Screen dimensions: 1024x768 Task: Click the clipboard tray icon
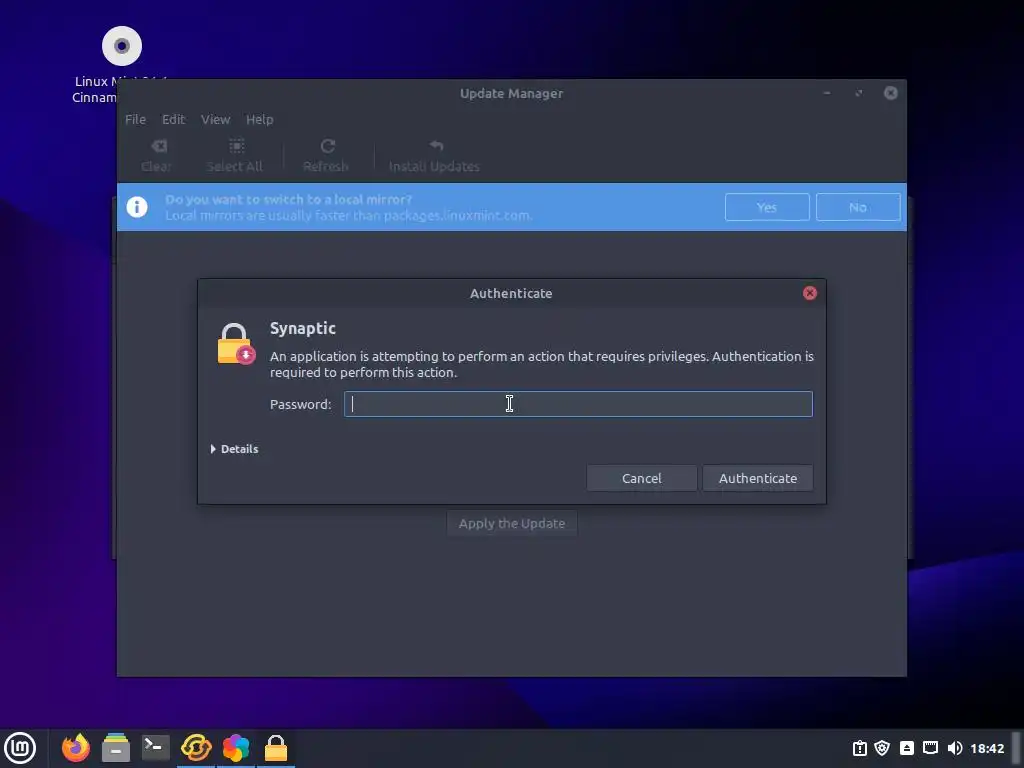coord(860,748)
